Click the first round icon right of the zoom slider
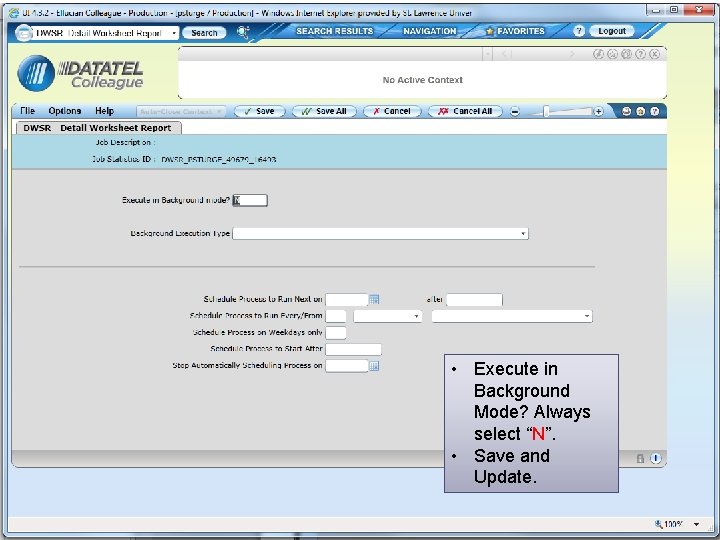 pyautogui.click(x=626, y=112)
